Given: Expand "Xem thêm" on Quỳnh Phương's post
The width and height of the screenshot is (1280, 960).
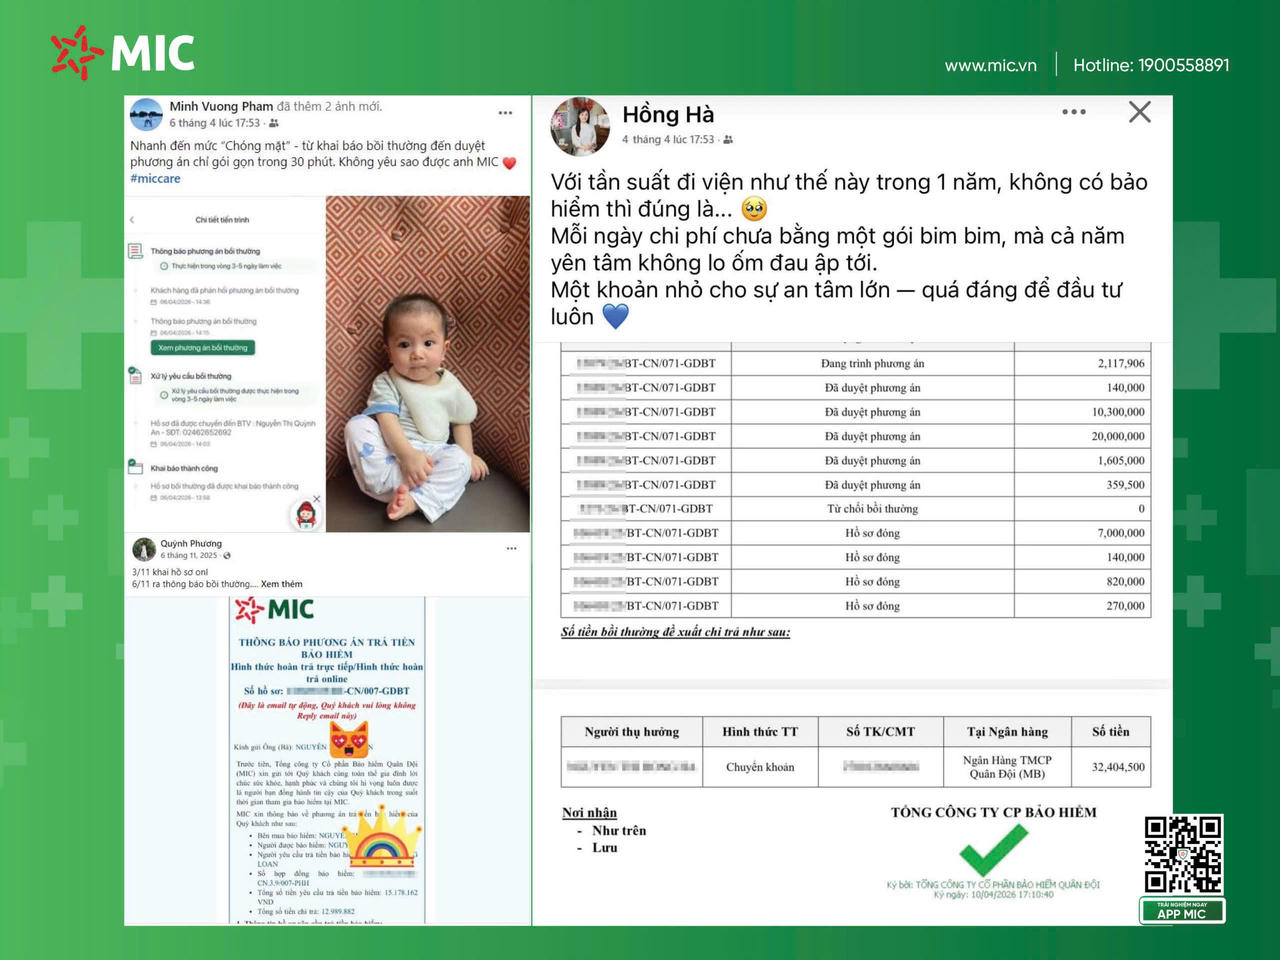Looking at the screenshot, I should (x=283, y=584).
